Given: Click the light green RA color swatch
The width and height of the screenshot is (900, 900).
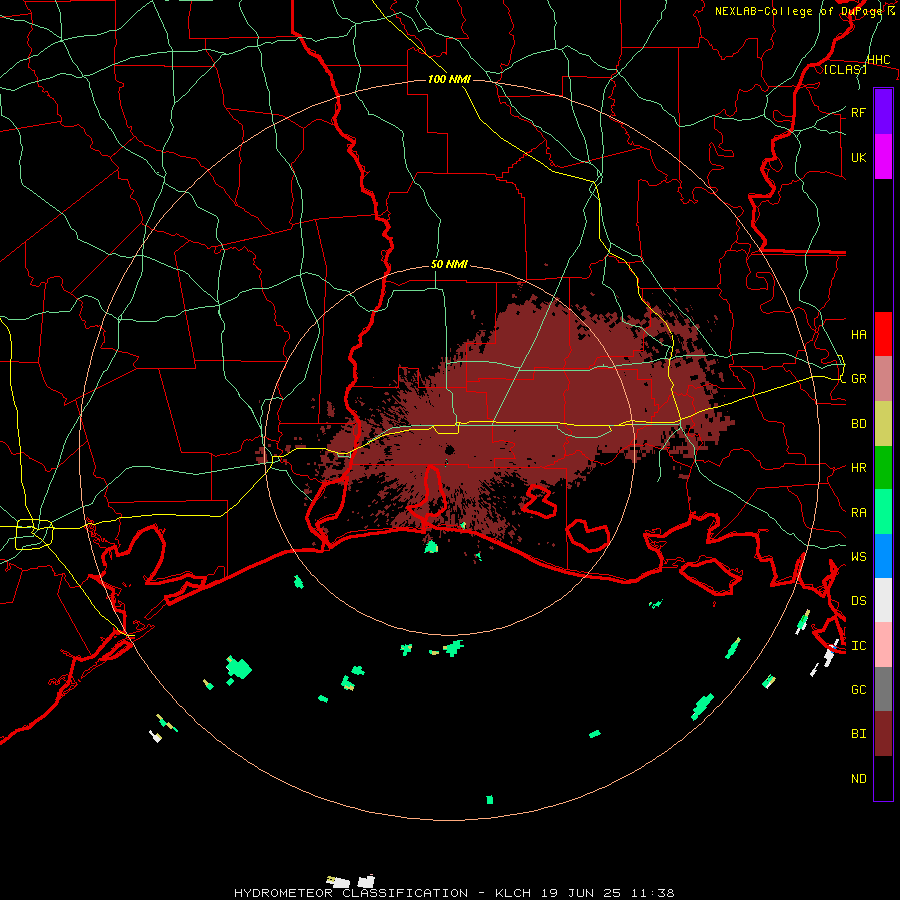Looking at the screenshot, I should coord(883,512).
